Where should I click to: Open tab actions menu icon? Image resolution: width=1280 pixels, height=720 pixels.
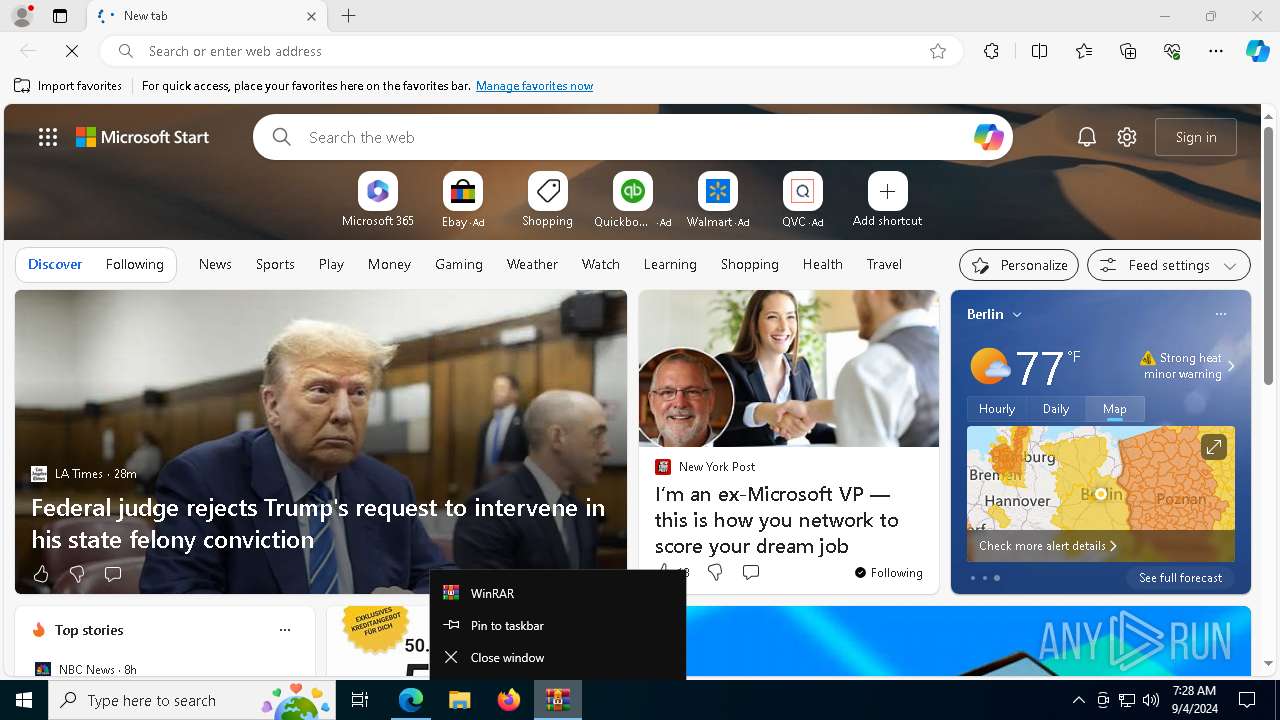click(60, 16)
